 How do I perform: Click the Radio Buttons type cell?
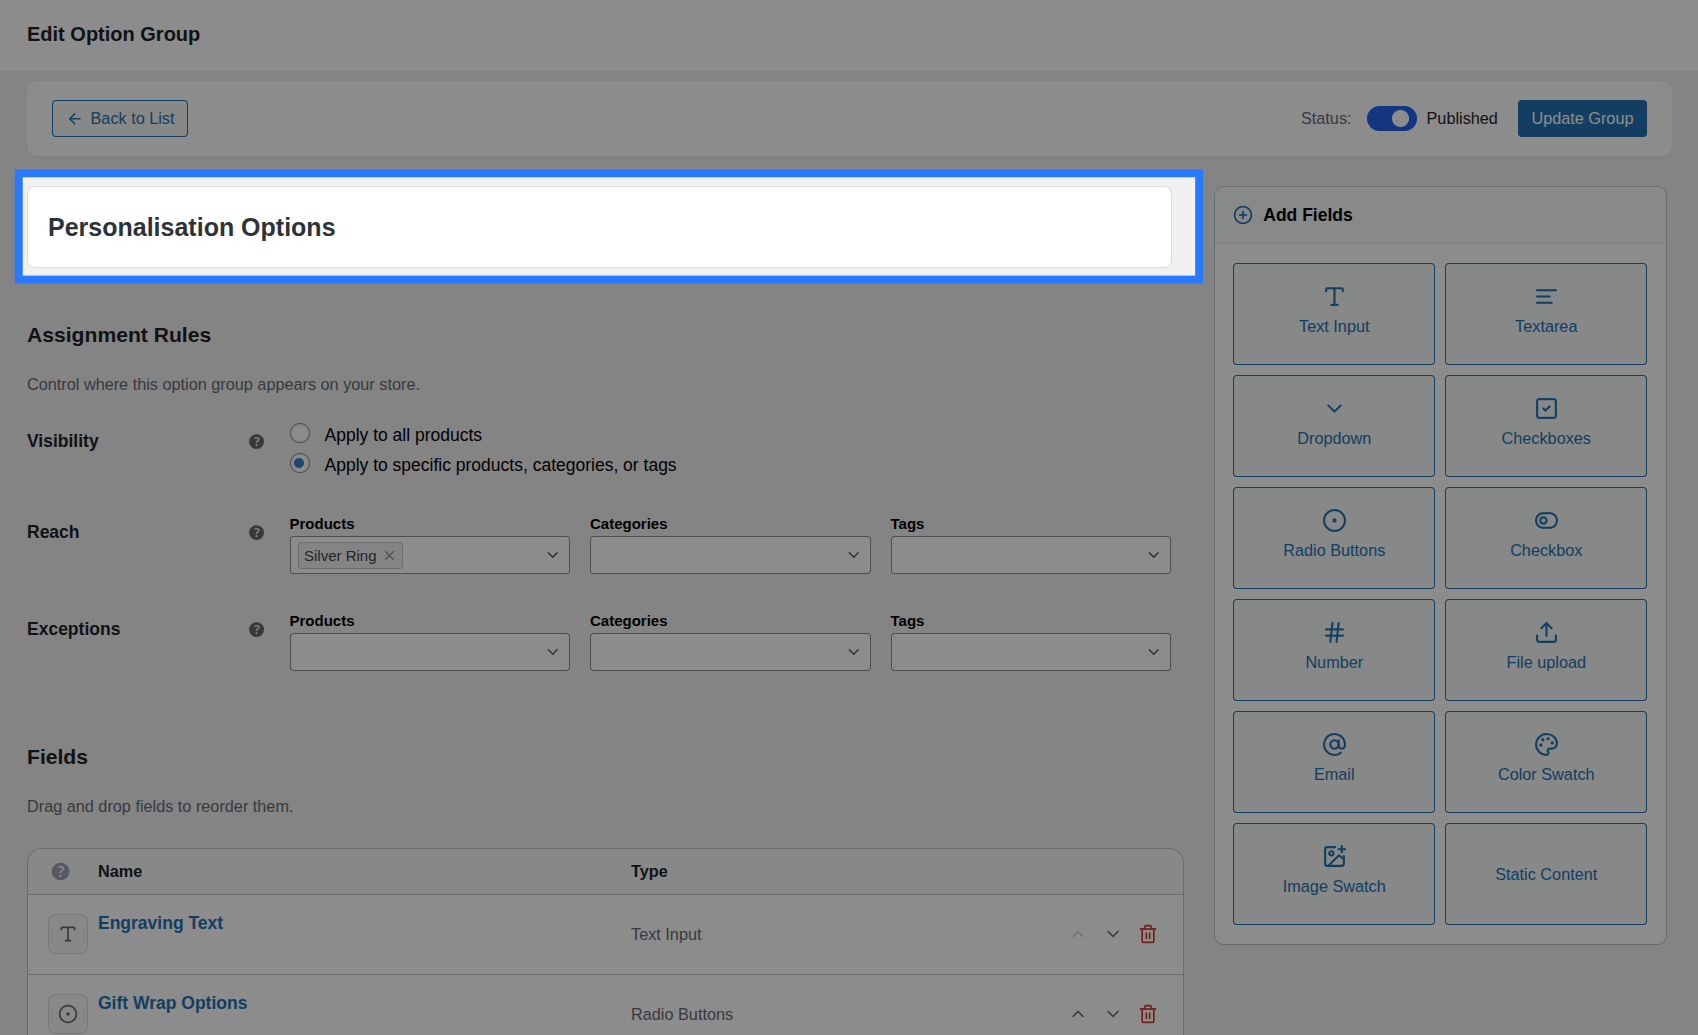point(682,1014)
